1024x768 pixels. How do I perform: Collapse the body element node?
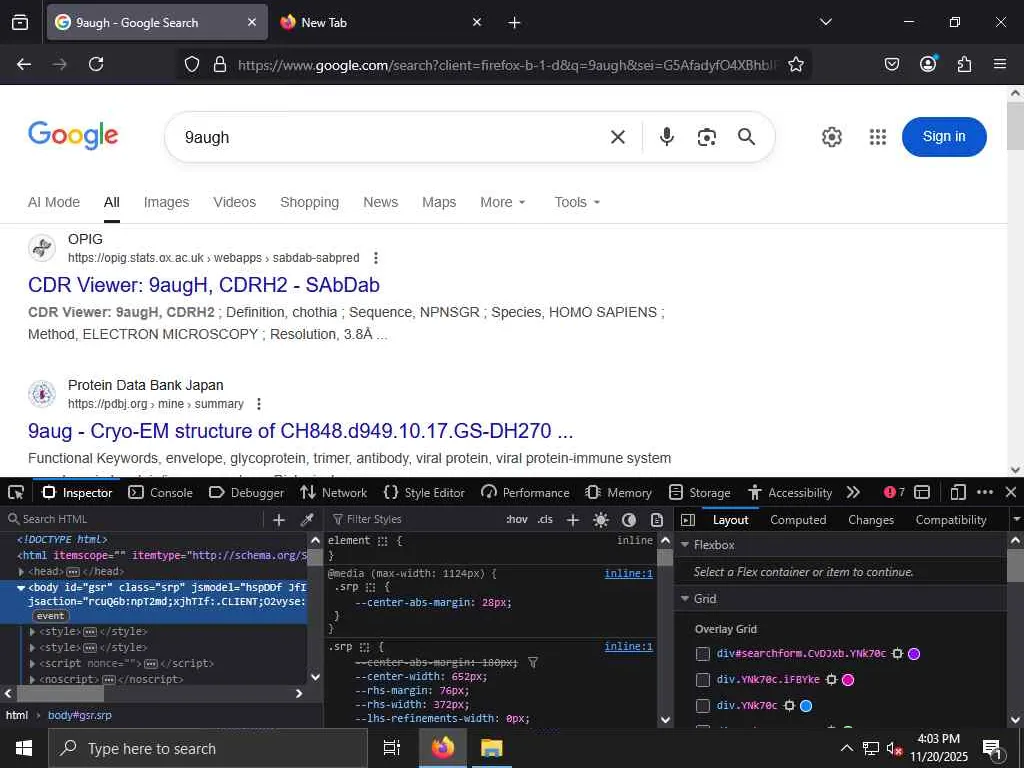22,588
